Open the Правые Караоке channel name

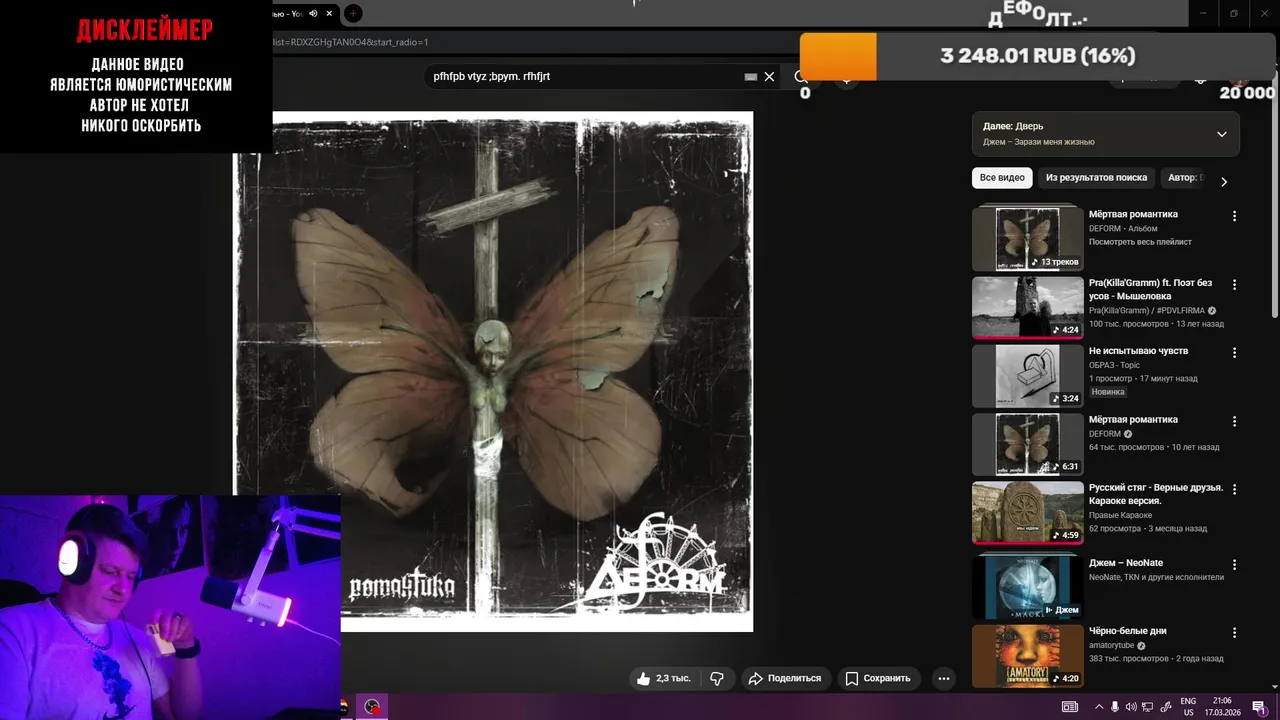[1120, 515]
